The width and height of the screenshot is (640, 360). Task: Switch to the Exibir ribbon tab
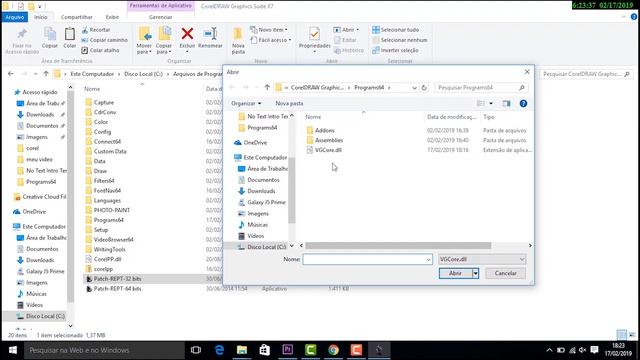[112, 17]
